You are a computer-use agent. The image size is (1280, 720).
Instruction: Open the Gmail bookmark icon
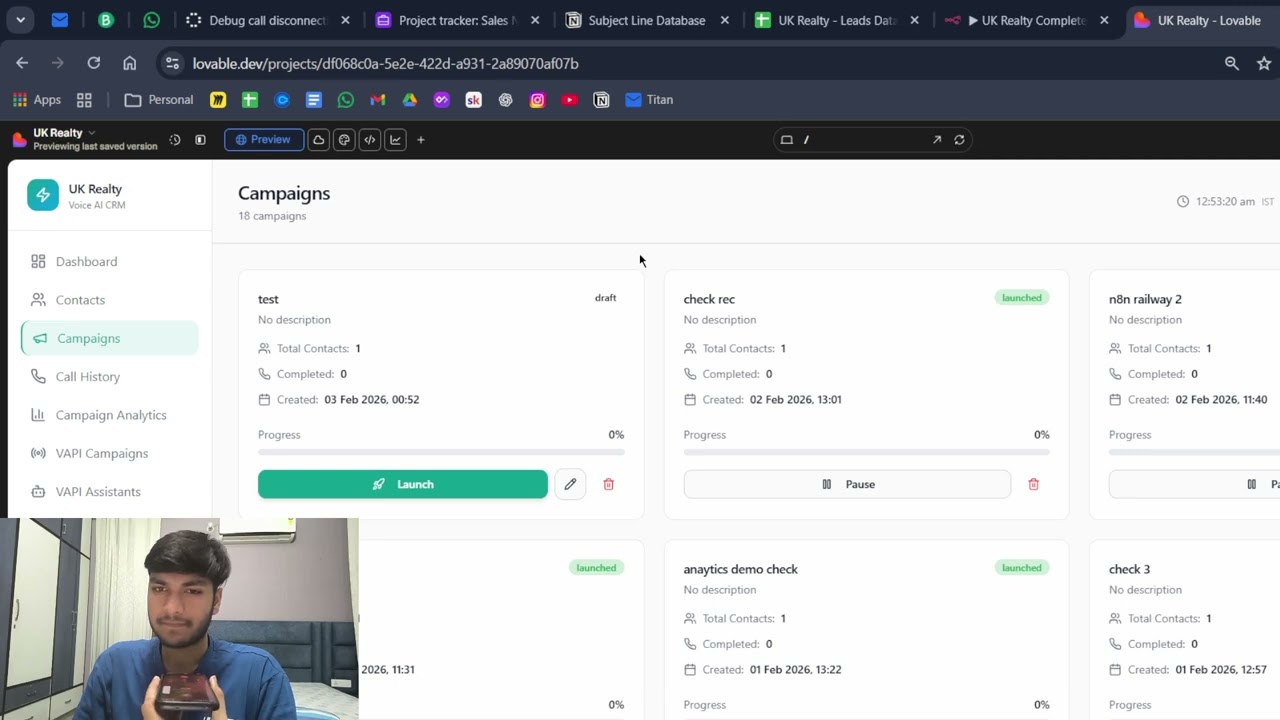[378, 100]
